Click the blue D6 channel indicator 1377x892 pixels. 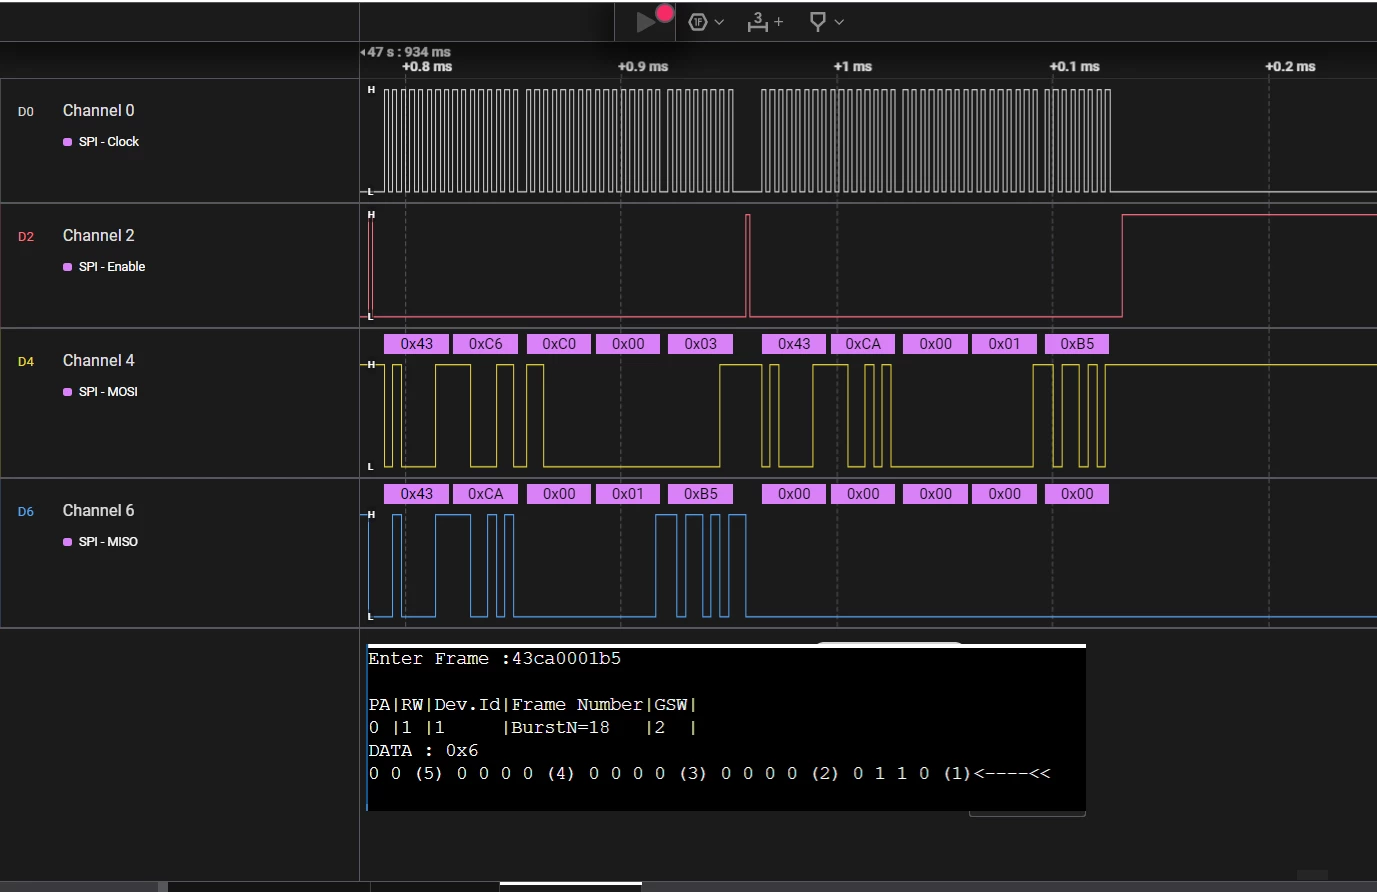tap(26, 512)
